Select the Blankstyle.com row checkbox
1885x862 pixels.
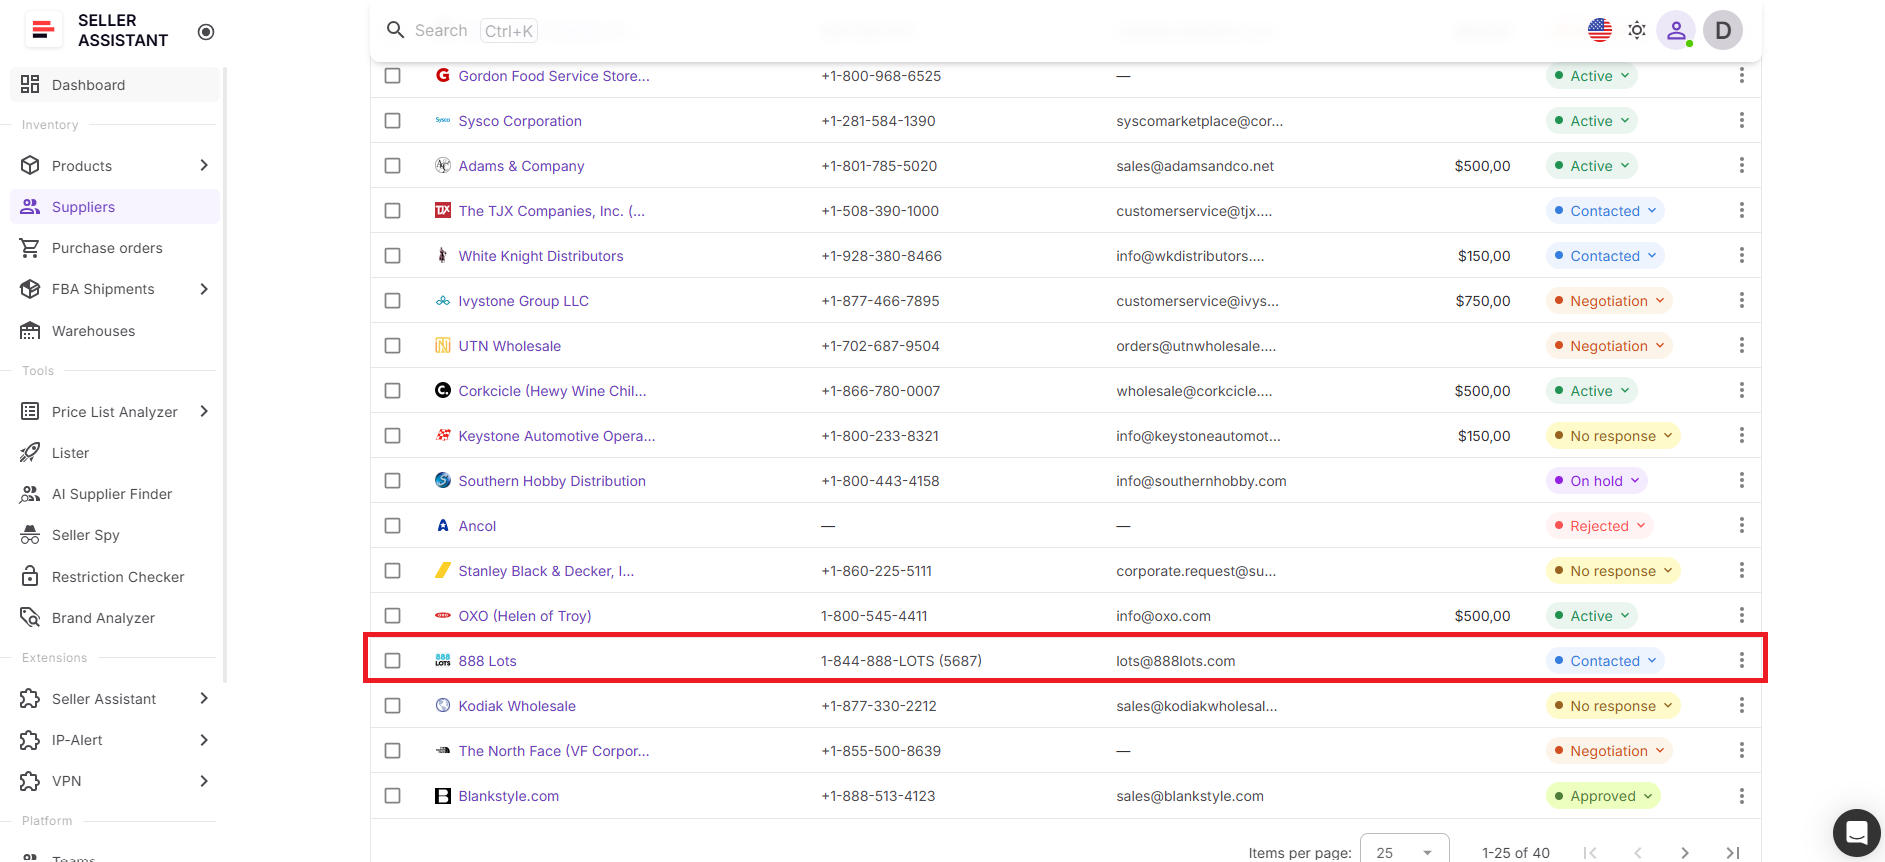point(393,796)
